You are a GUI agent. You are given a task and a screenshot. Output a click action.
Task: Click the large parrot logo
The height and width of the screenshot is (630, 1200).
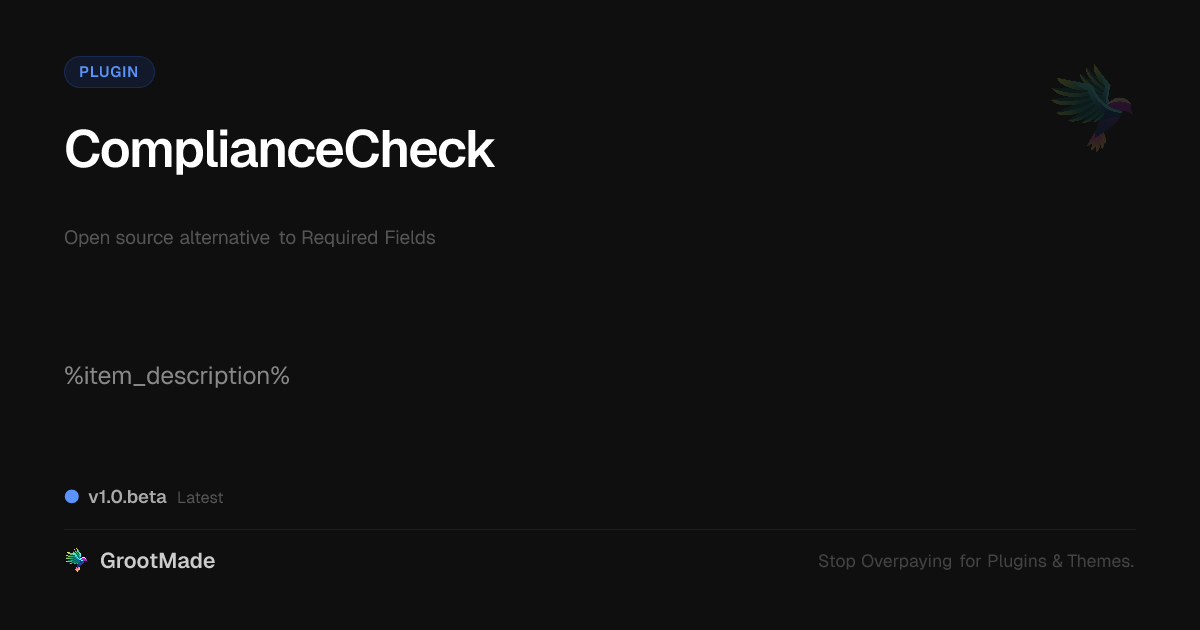point(1093,108)
